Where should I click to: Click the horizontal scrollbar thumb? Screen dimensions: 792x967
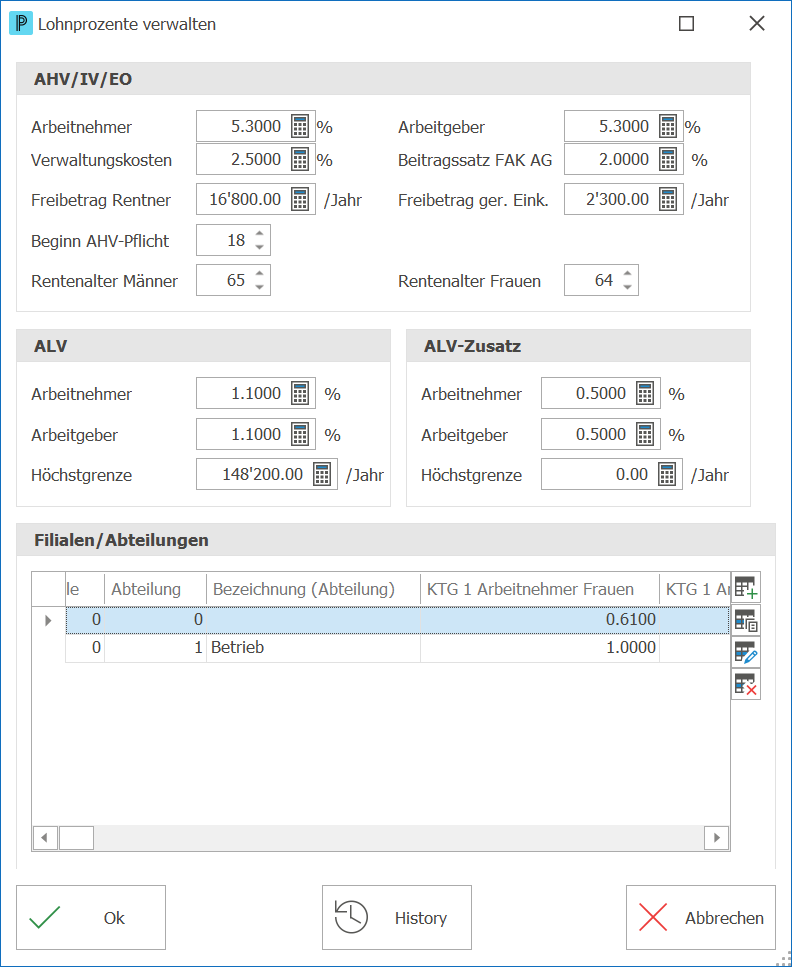pyautogui.click(x=76, y=837)
